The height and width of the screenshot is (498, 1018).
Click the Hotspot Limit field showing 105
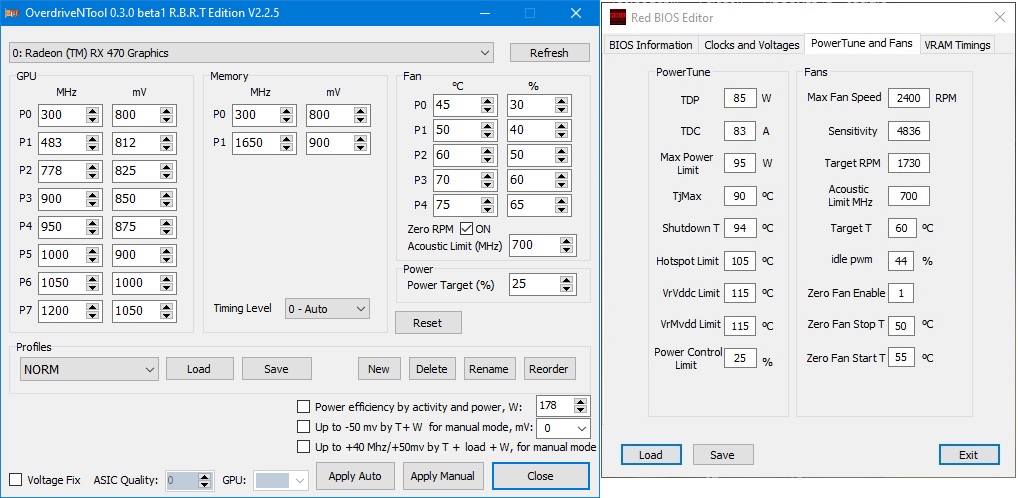click(740, 261)
